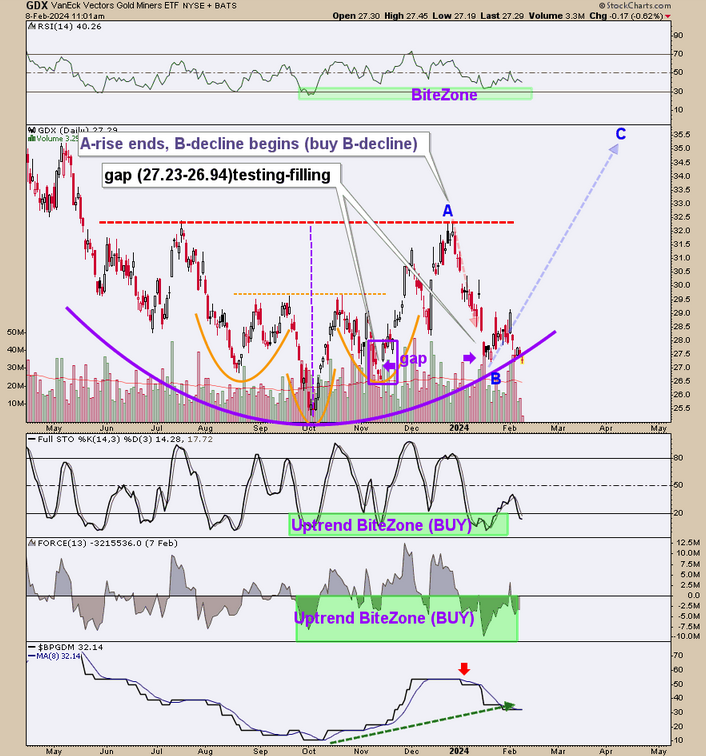Select the Low 27.19 value
The width and height of the screenshot is (706, 756).
pyautogui.click(x=454, y=15)
